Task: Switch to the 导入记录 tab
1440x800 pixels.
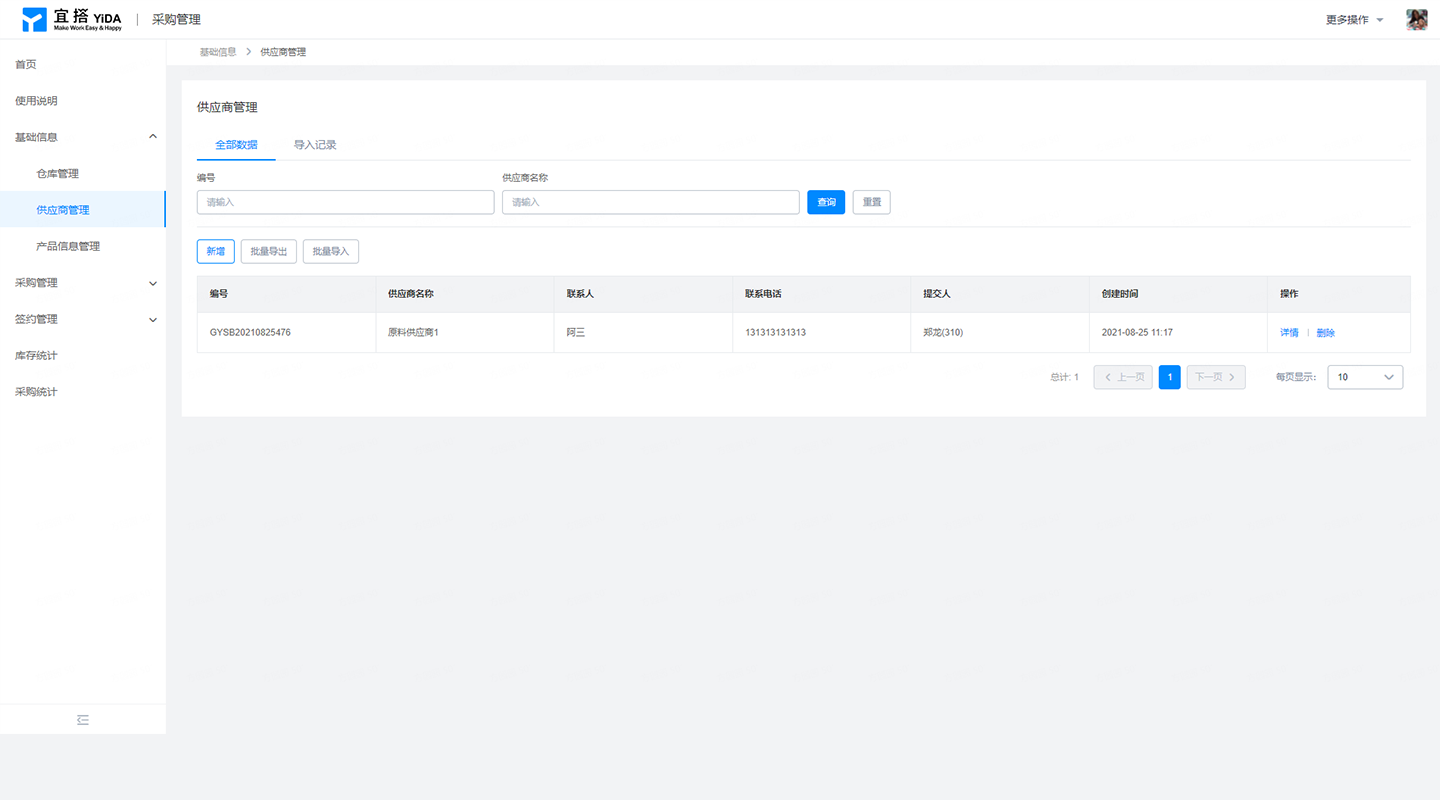Action: tap(315, 145)
